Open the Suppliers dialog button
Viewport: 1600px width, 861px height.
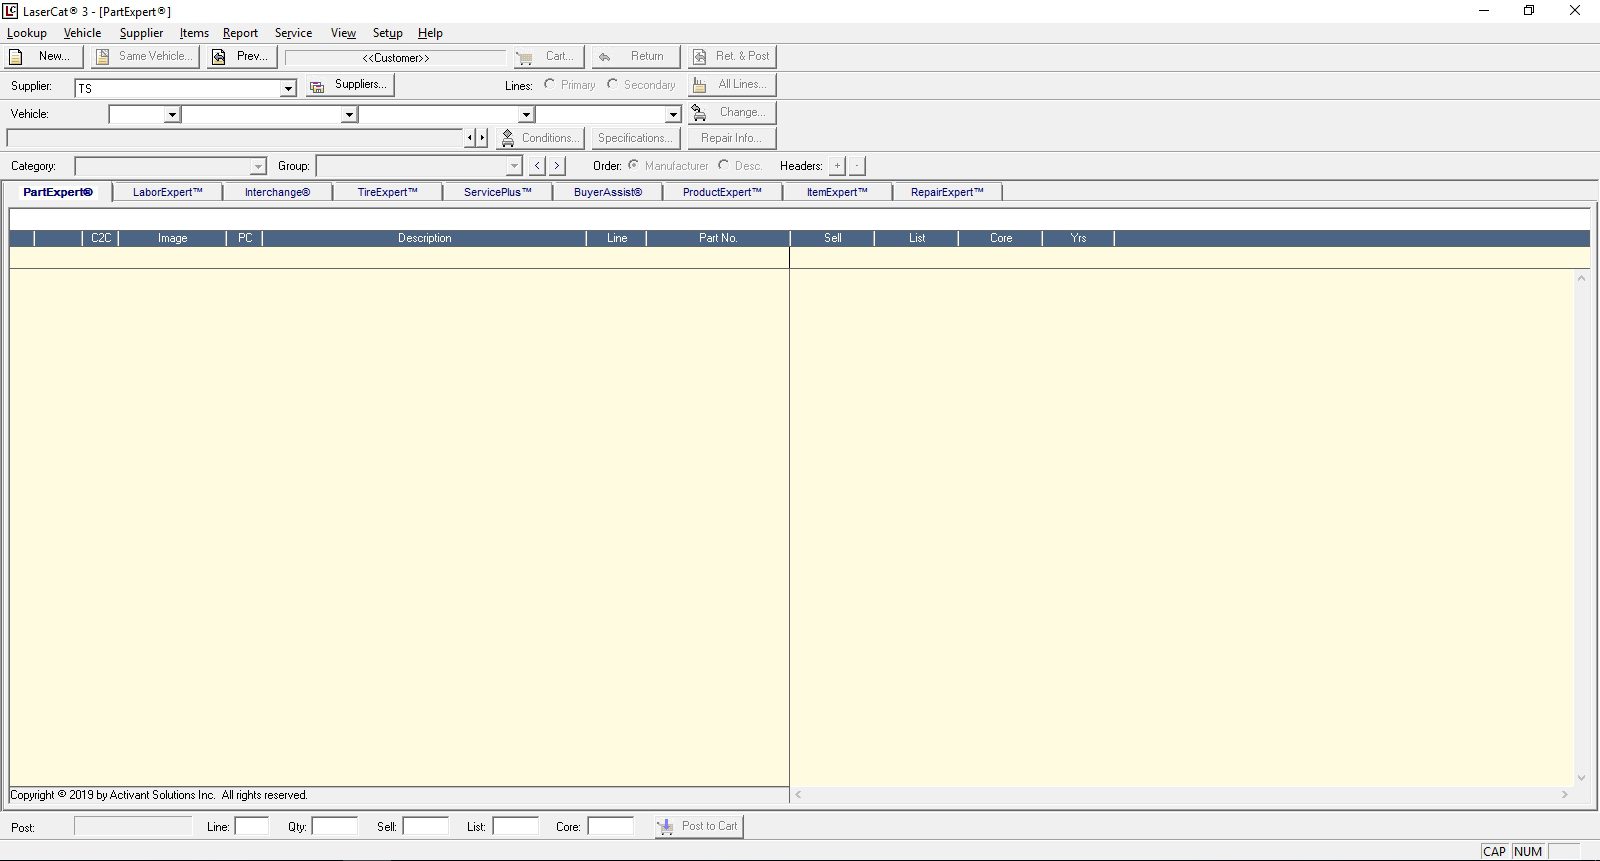350,85
